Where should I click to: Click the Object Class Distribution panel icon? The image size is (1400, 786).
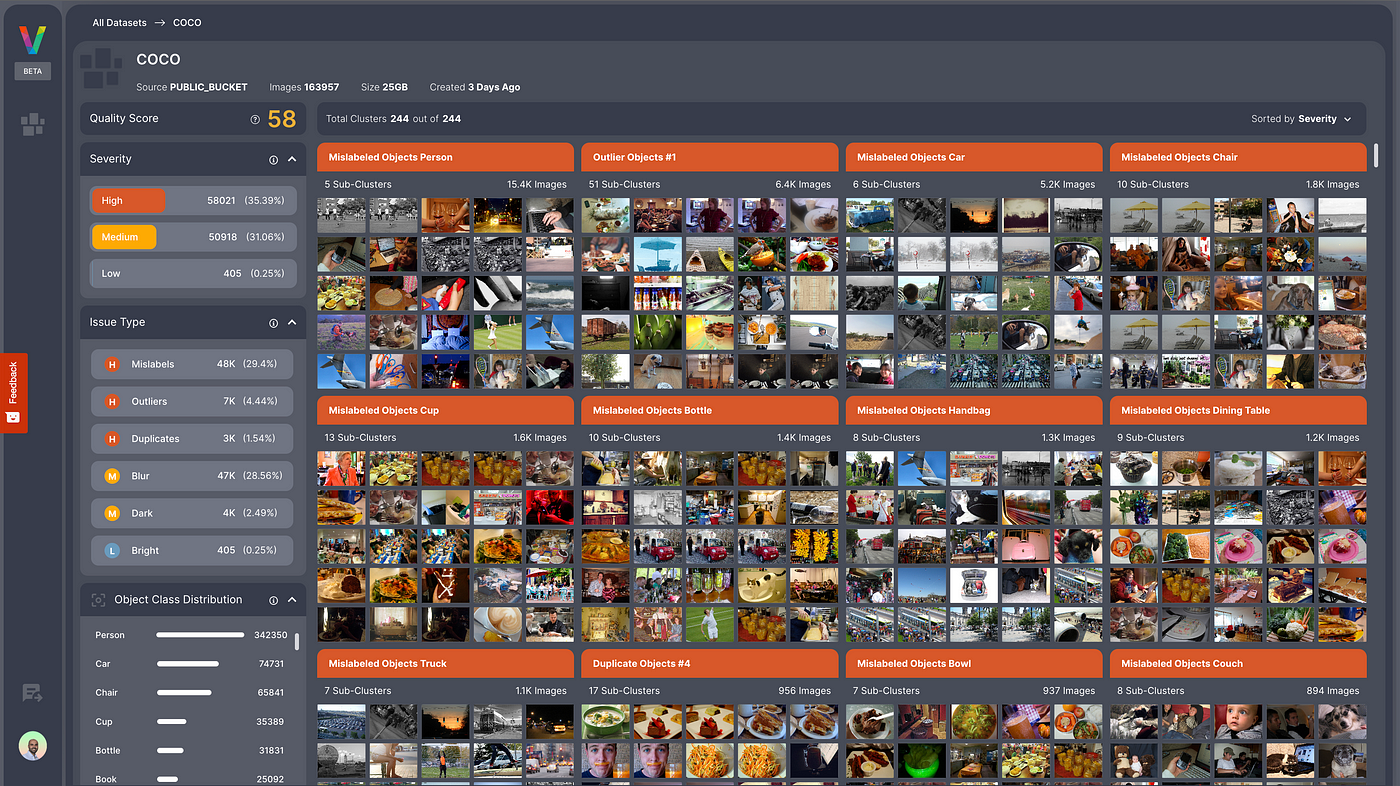coord(98,600)
